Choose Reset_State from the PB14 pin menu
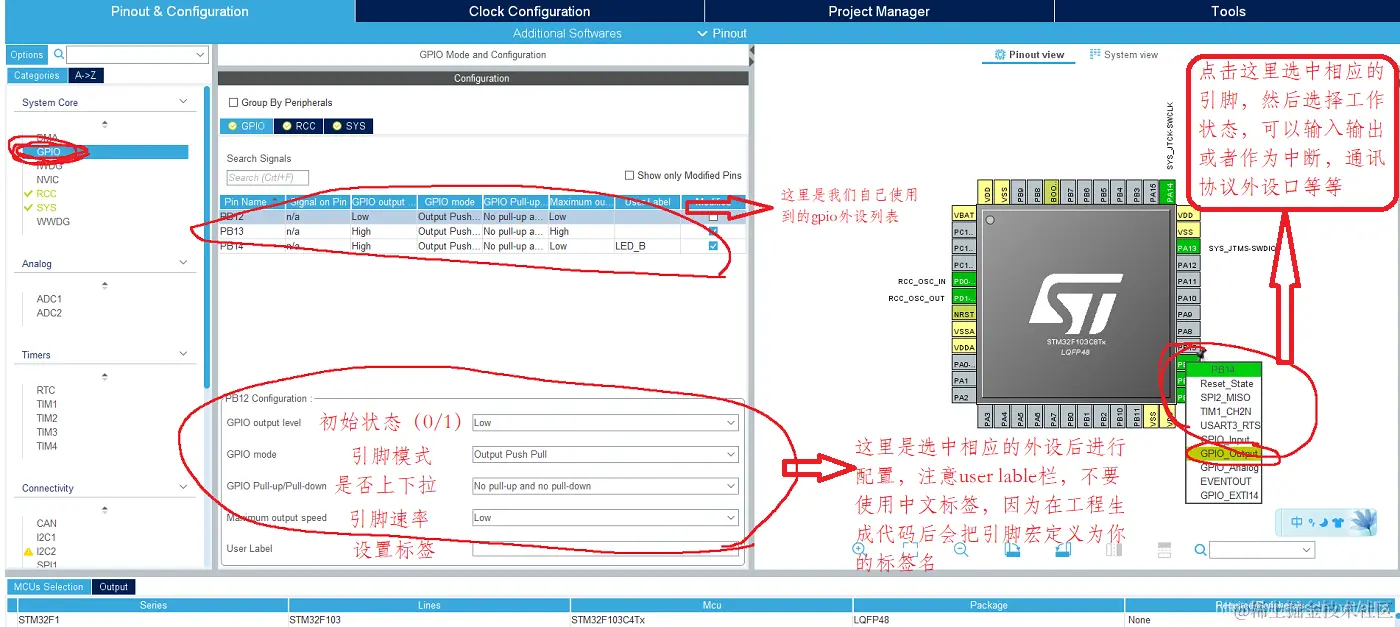 [x=1226, y=383]
